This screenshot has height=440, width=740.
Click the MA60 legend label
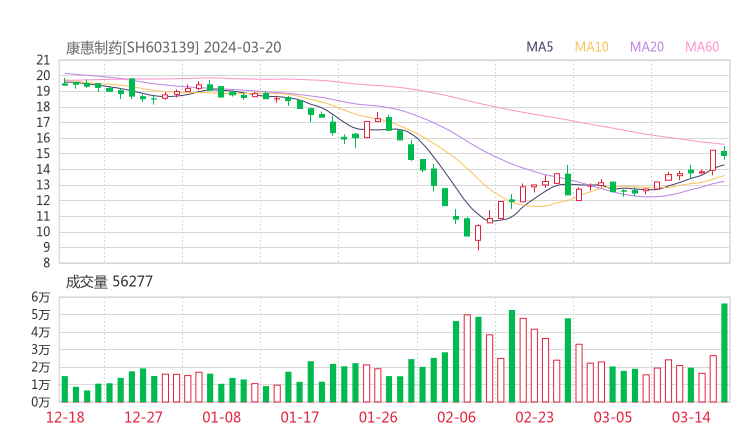(702, 47)
